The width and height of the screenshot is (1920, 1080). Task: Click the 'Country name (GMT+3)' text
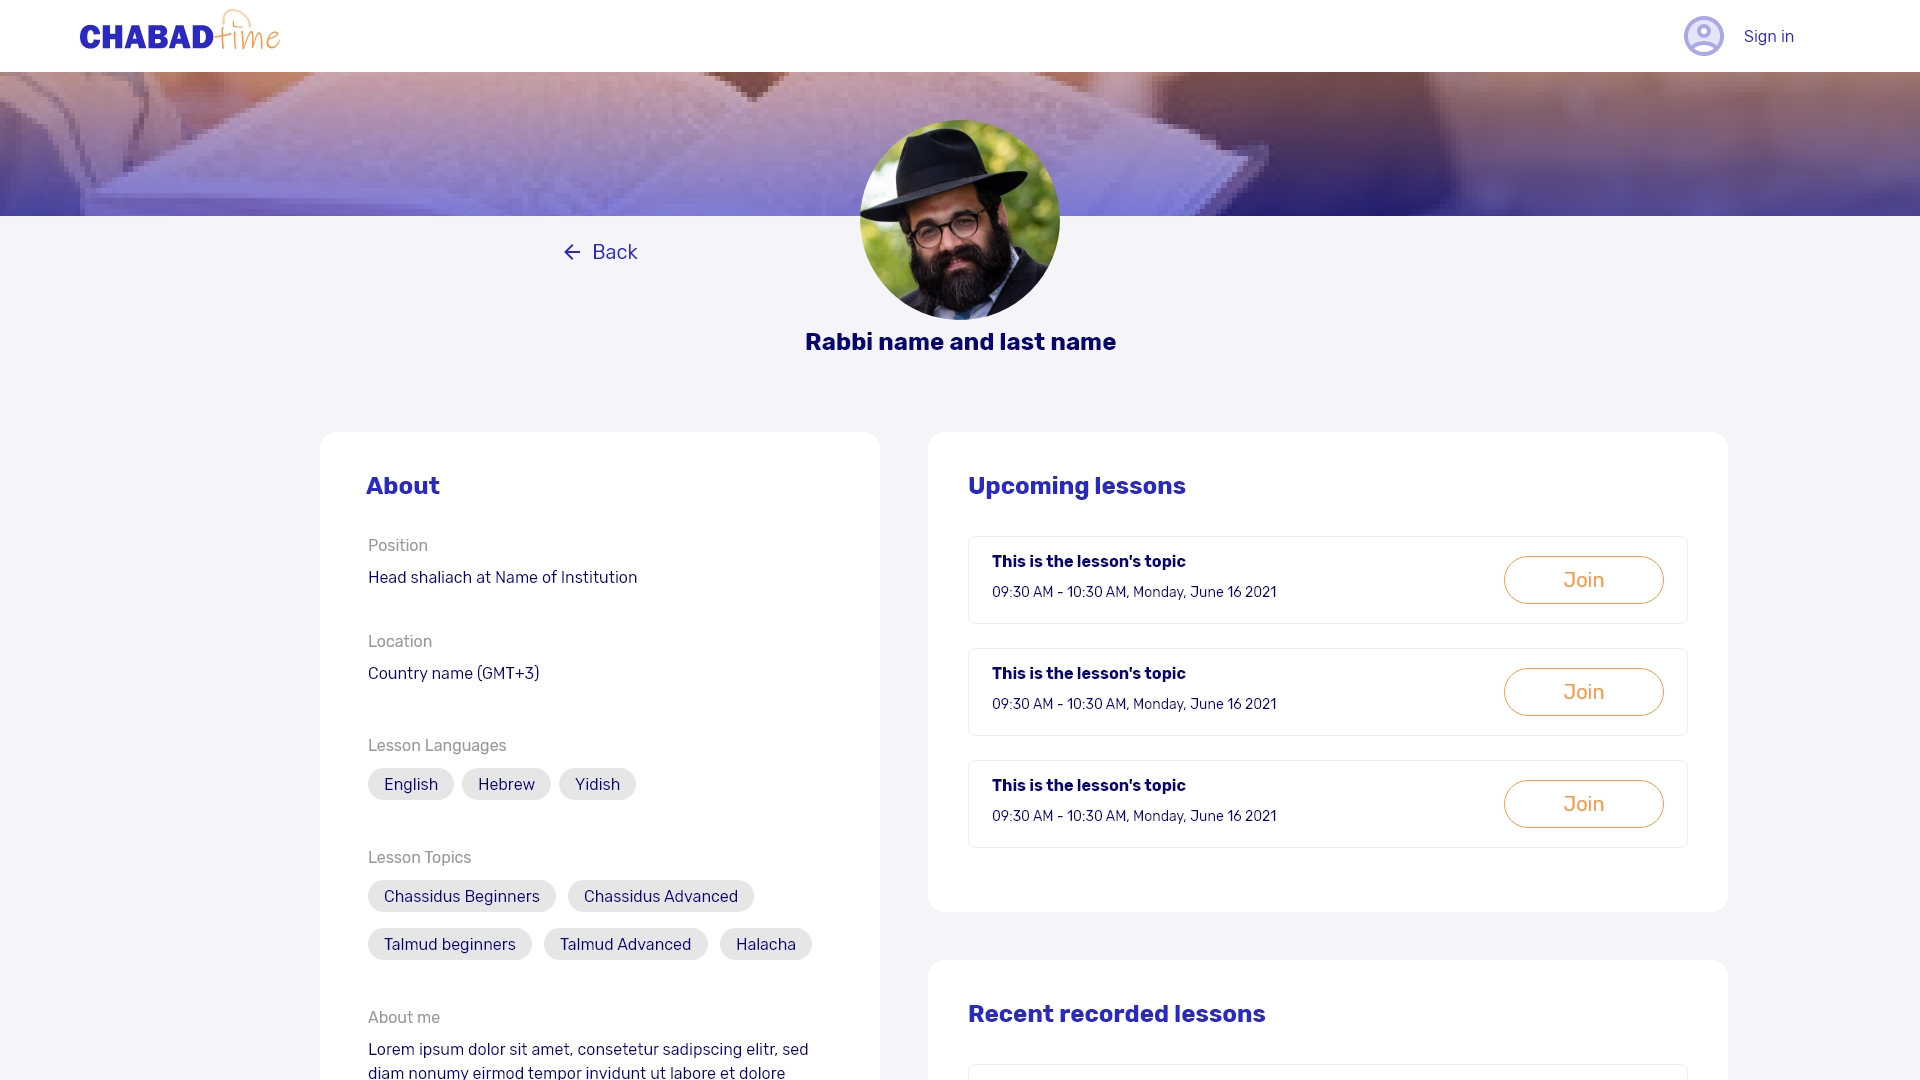click(x=453, y=673)
